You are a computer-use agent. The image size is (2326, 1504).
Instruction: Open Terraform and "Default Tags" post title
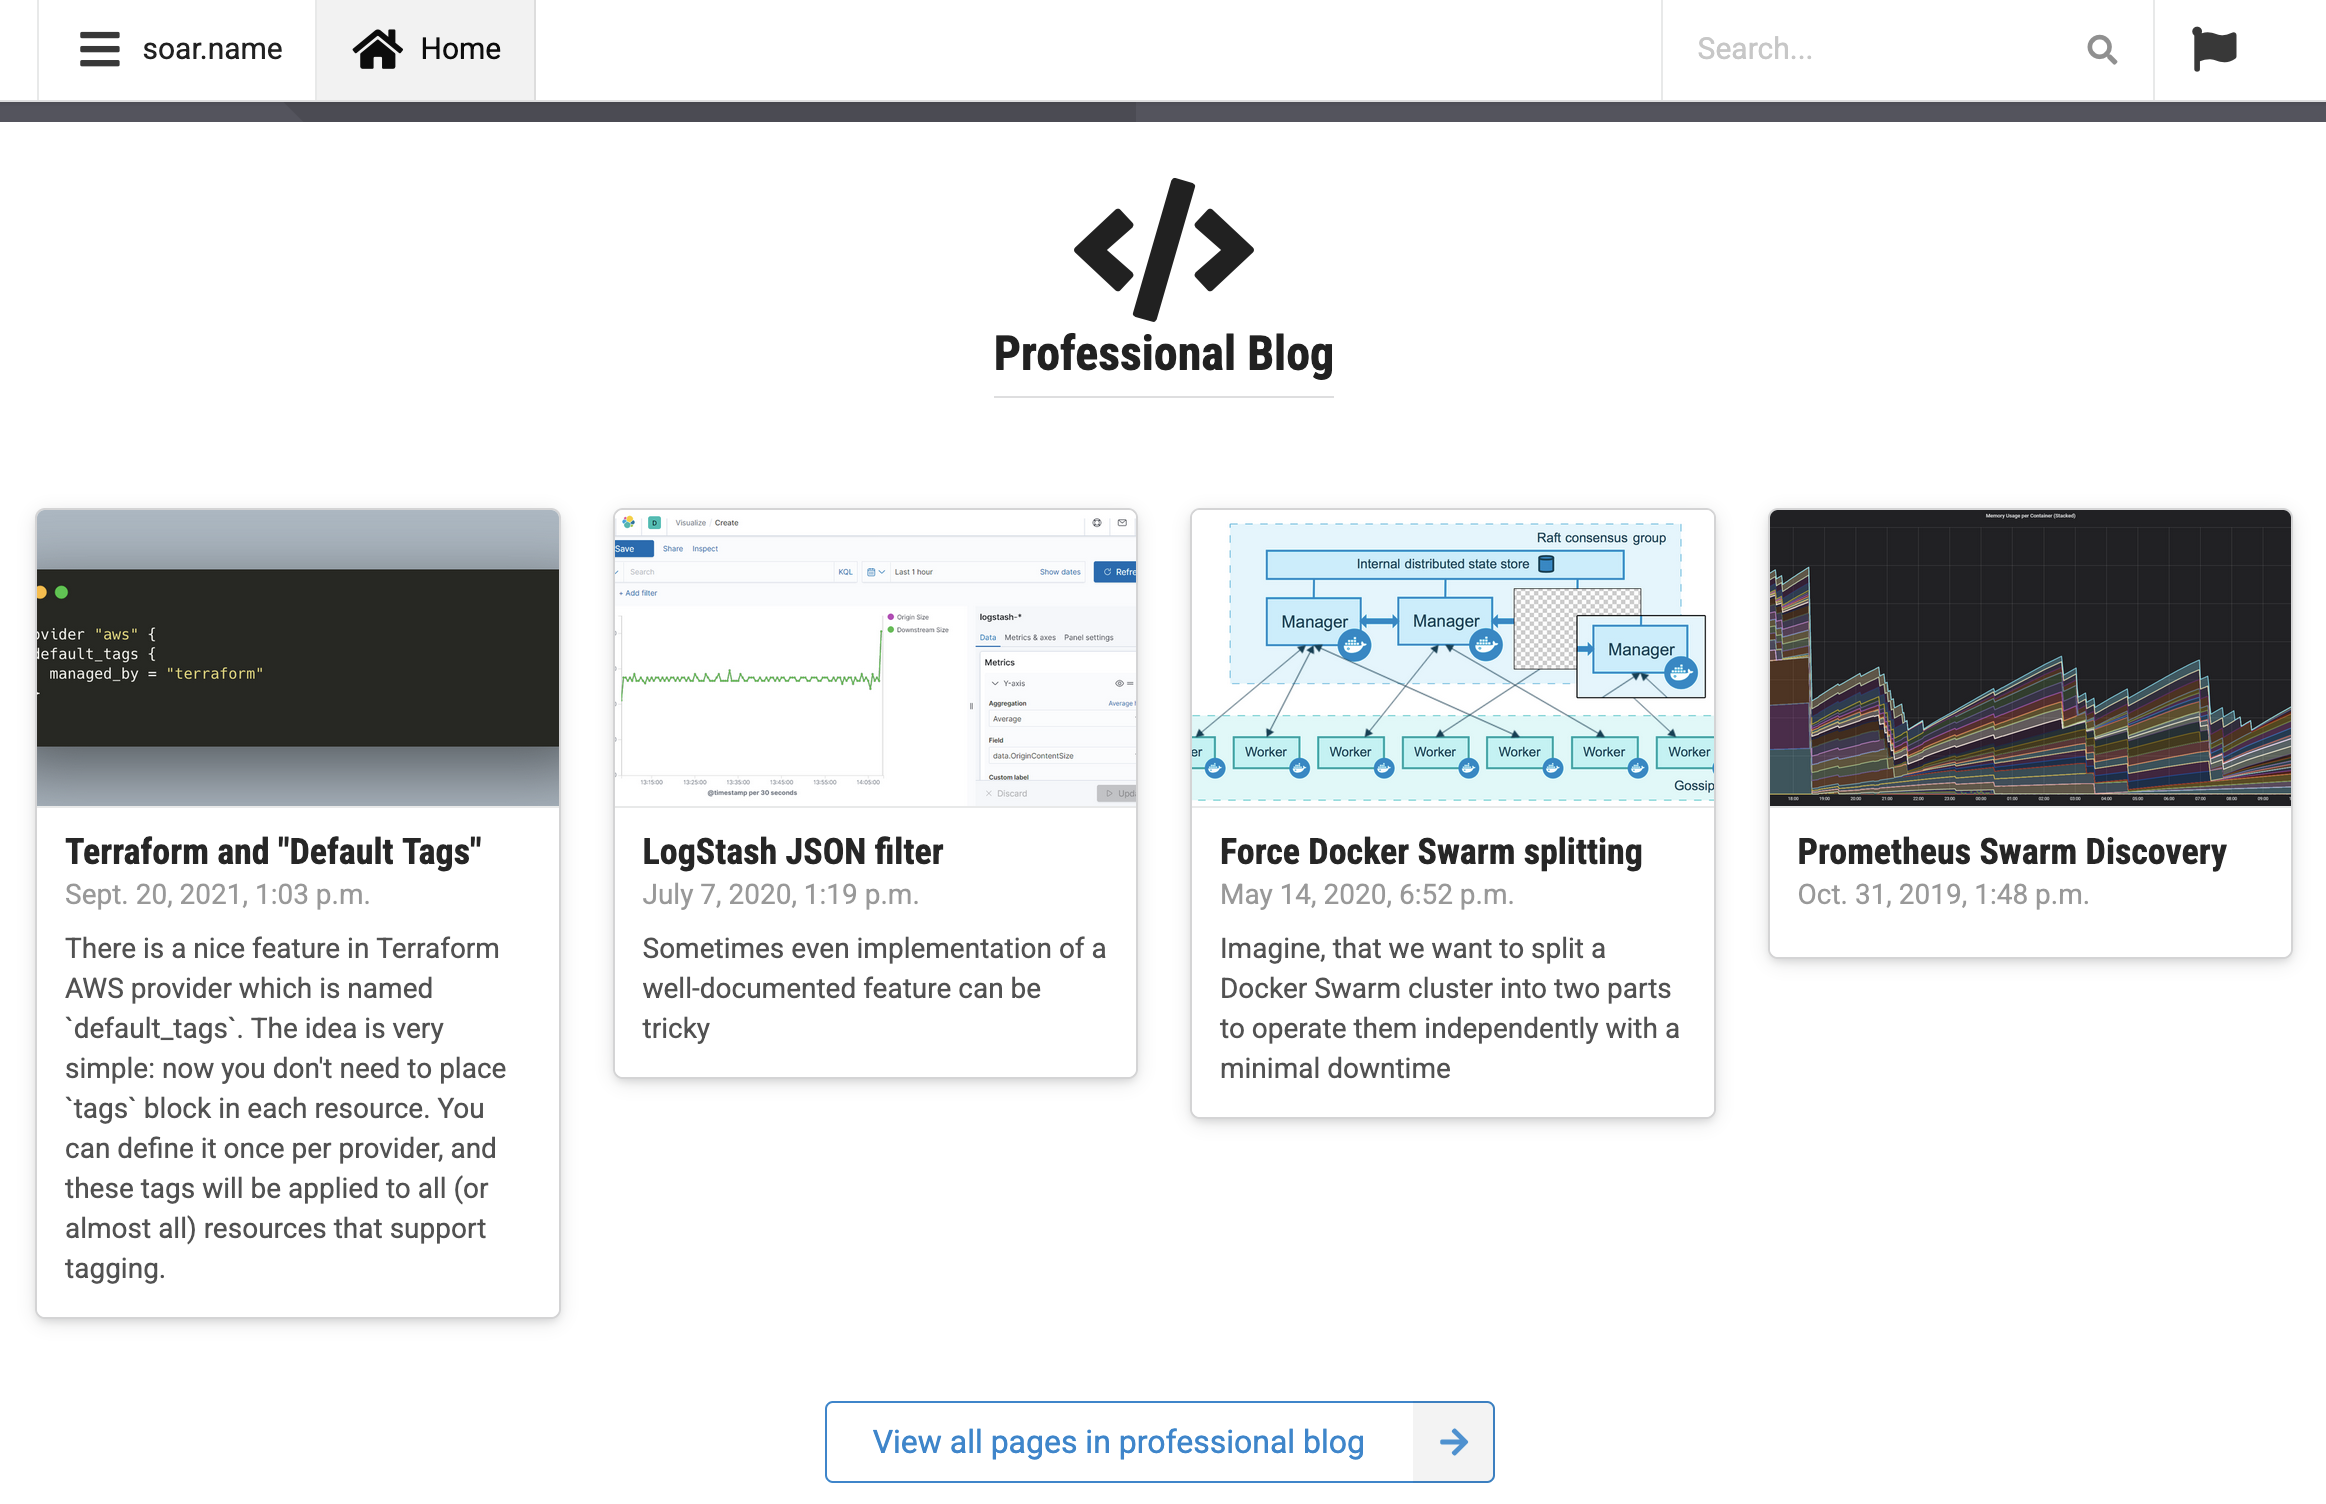pyautogui.click(x=273, y=852)
